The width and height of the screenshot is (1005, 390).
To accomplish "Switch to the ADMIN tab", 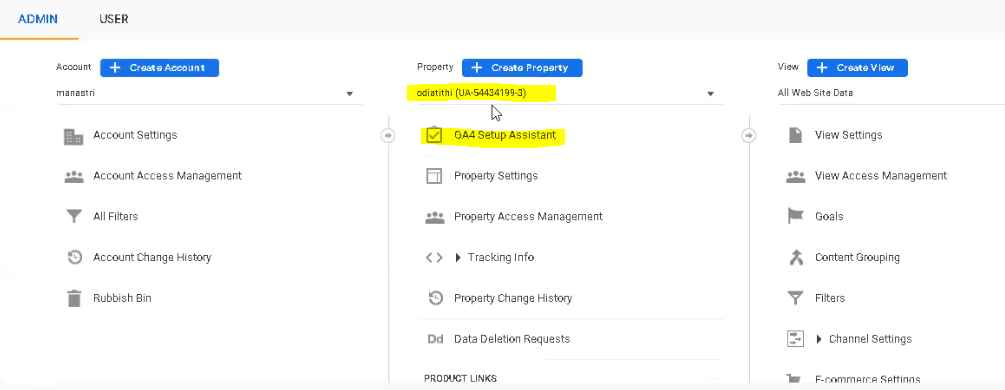I will [38, 19].
